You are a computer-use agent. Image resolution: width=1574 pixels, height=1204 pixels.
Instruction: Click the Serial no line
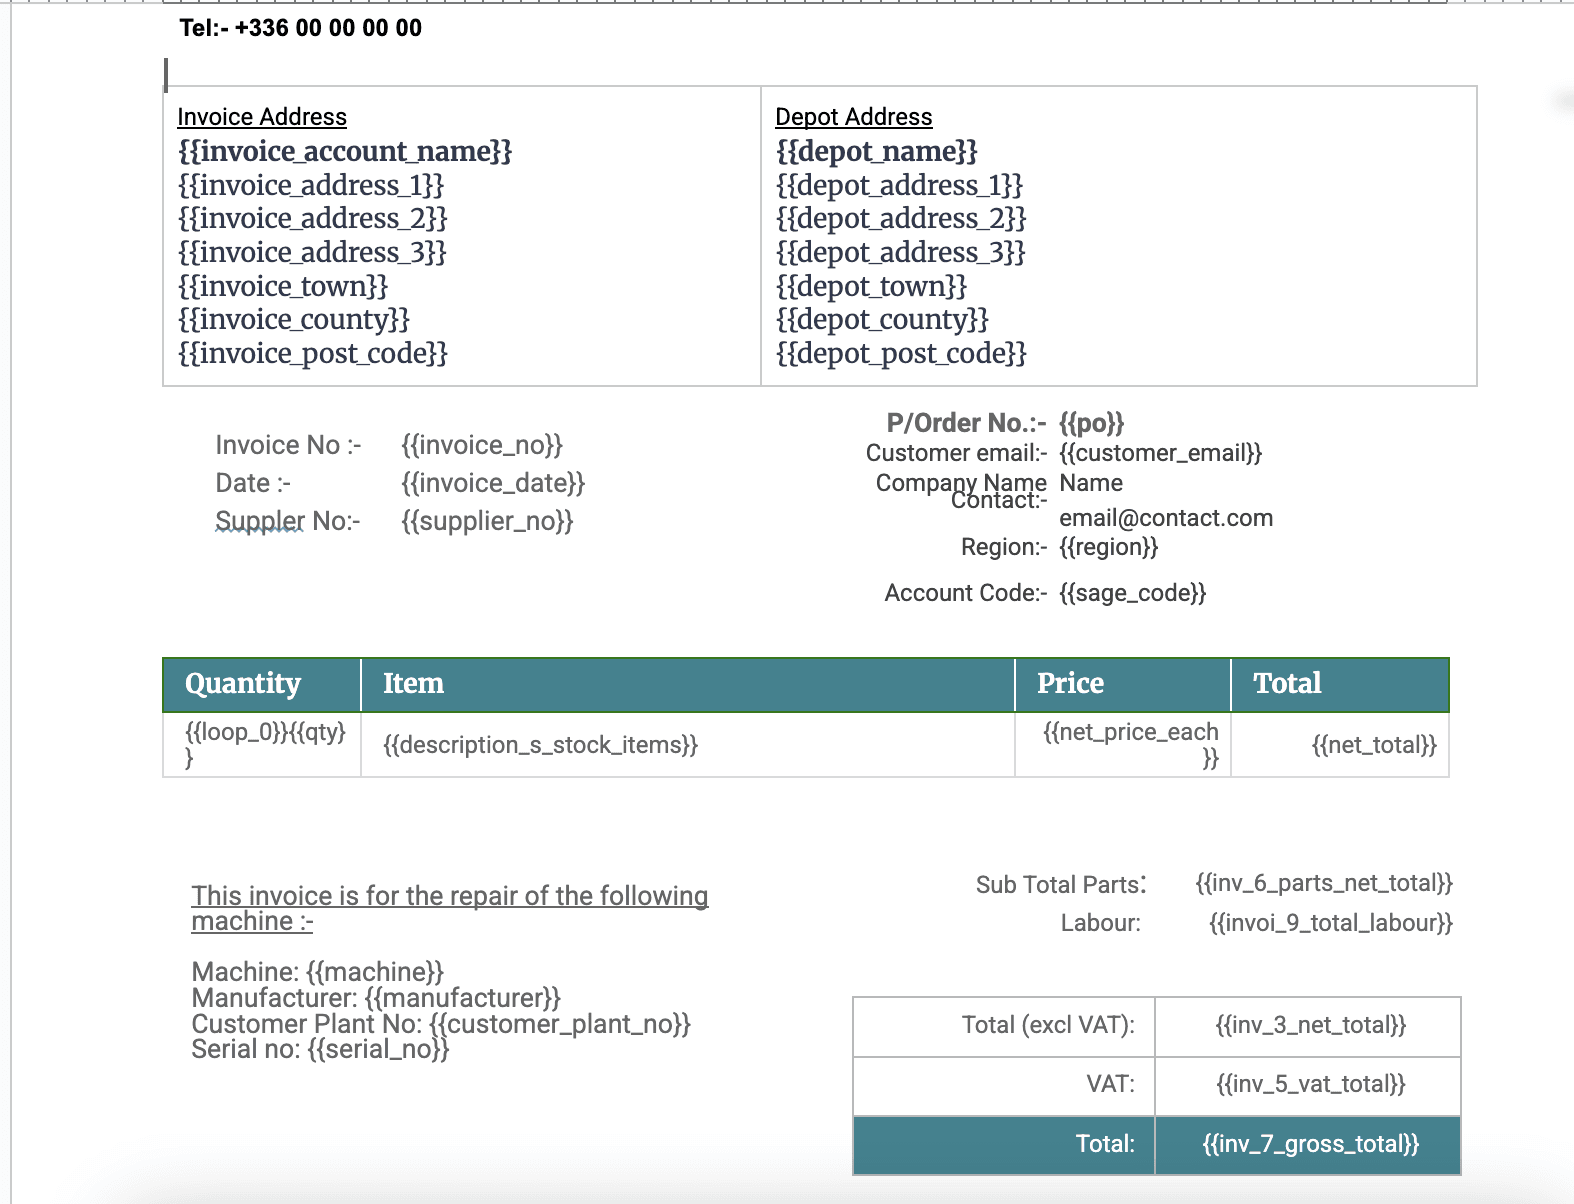pos(320,1049)
